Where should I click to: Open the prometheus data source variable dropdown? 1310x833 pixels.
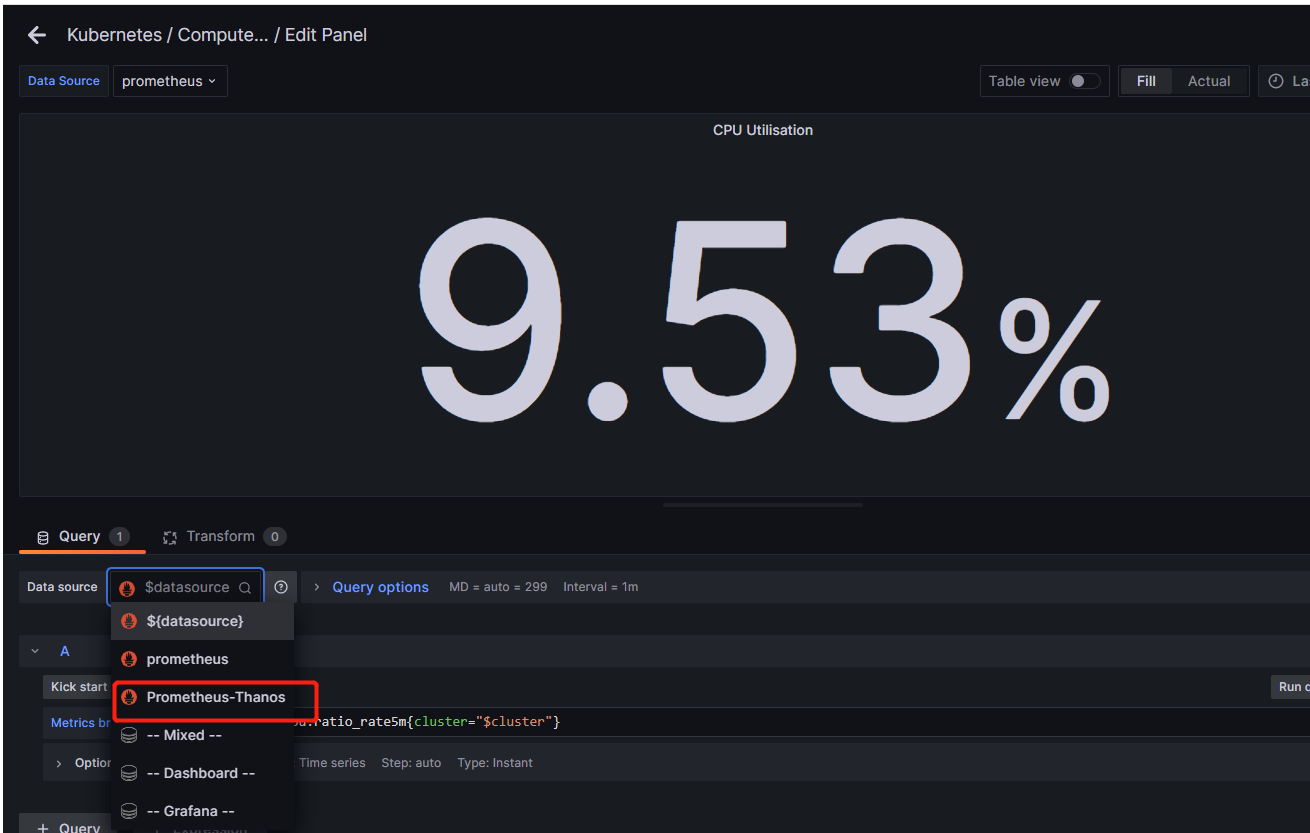tap(170, 81)
